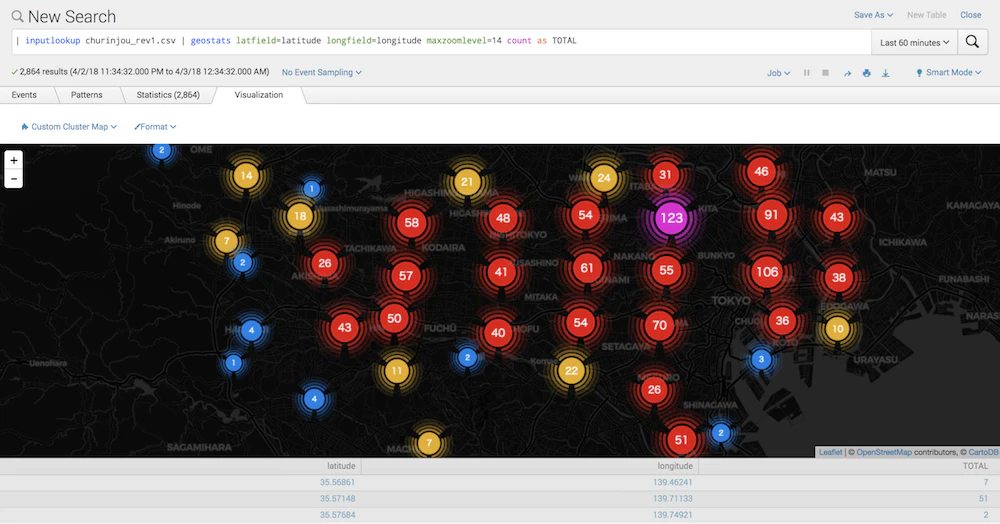Select the red 91 cluster marker
Screen dimensions: 1000x524
tap(771, 215)
